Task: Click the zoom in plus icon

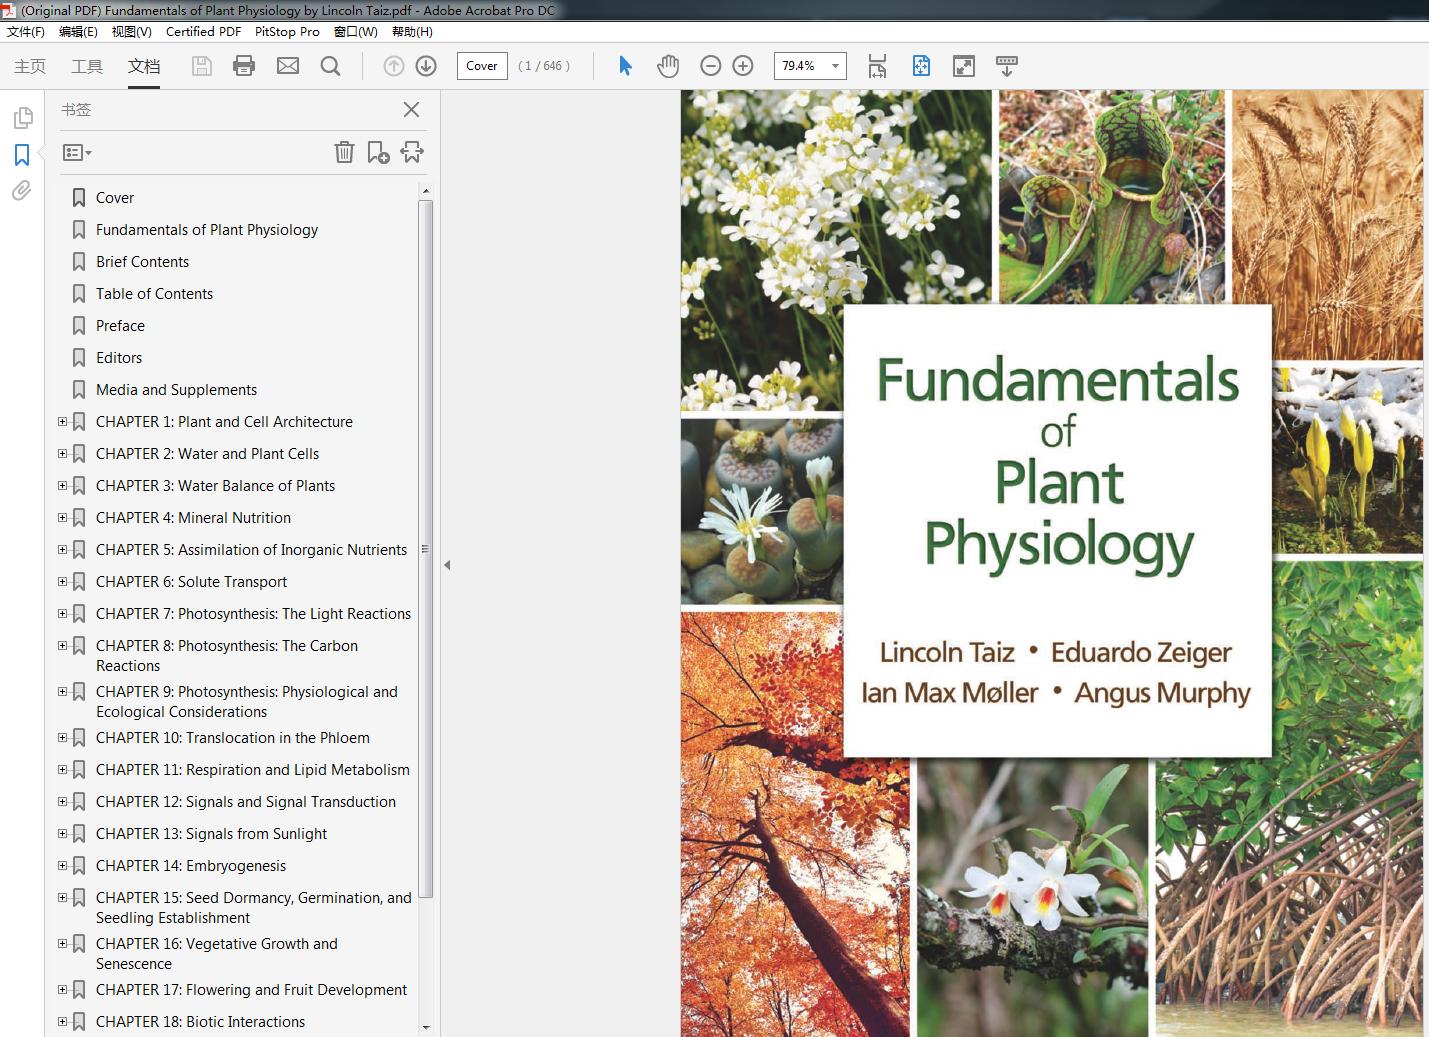Action: click(743, 66)
